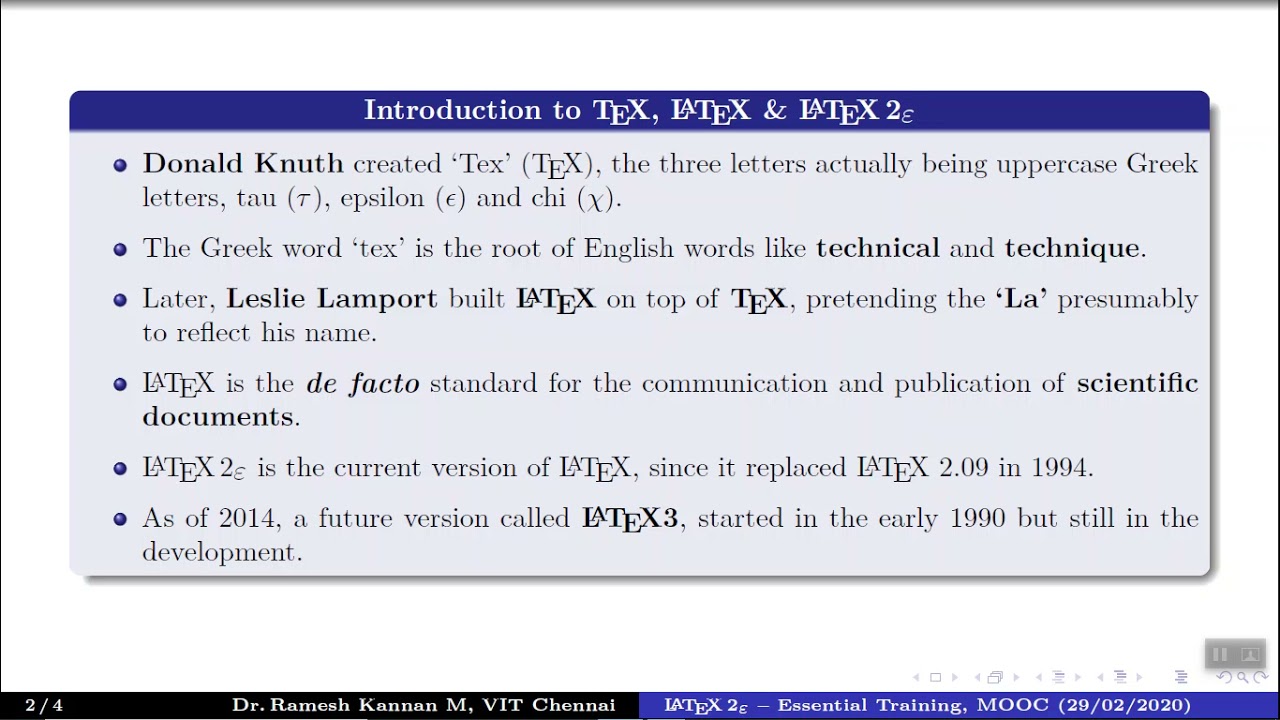Viewport: 1280px width, 720px height.
Task: Click the text 'tau (τ)'
Action: (280, 198)
